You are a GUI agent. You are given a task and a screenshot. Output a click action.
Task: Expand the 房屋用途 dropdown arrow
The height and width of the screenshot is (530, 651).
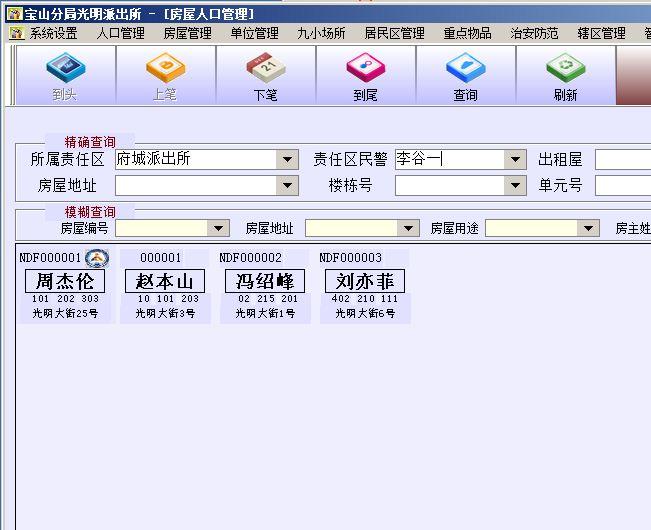[588, 228]
